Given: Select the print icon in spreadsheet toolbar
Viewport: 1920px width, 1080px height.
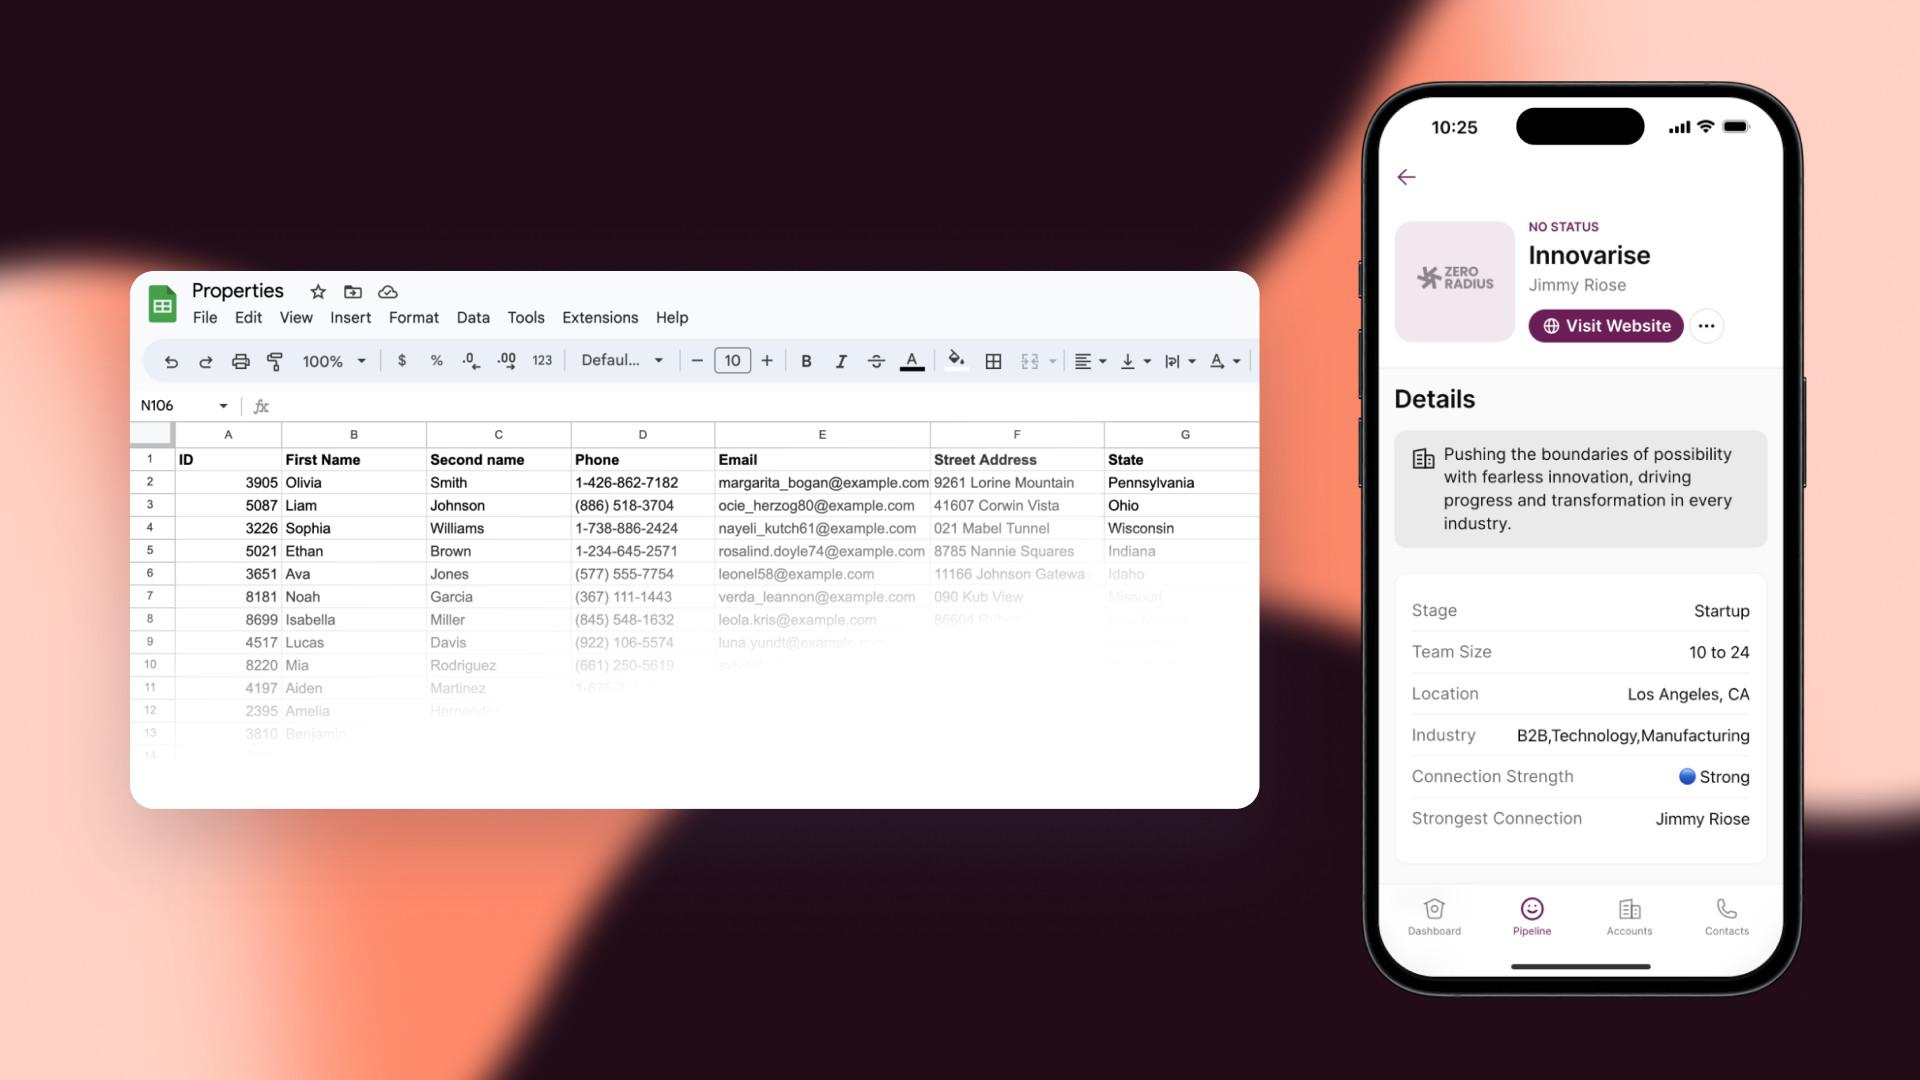Looking at the screenshot, I should click(239, 360).
